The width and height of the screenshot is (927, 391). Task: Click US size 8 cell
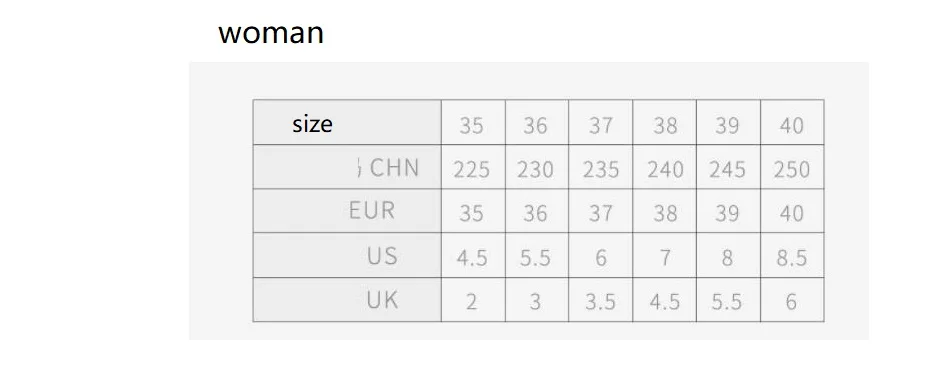tap(727, 258)
